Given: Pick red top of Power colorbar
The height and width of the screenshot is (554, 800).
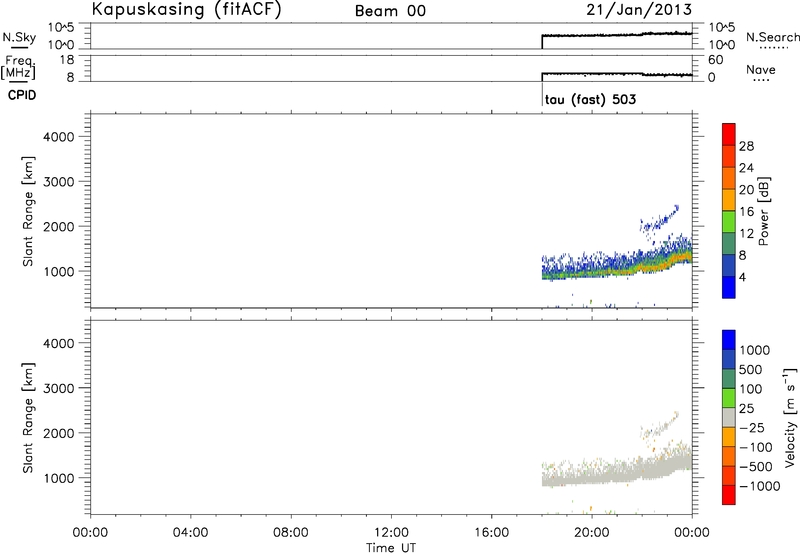Looking at the screenshot, I should point(729,134).
